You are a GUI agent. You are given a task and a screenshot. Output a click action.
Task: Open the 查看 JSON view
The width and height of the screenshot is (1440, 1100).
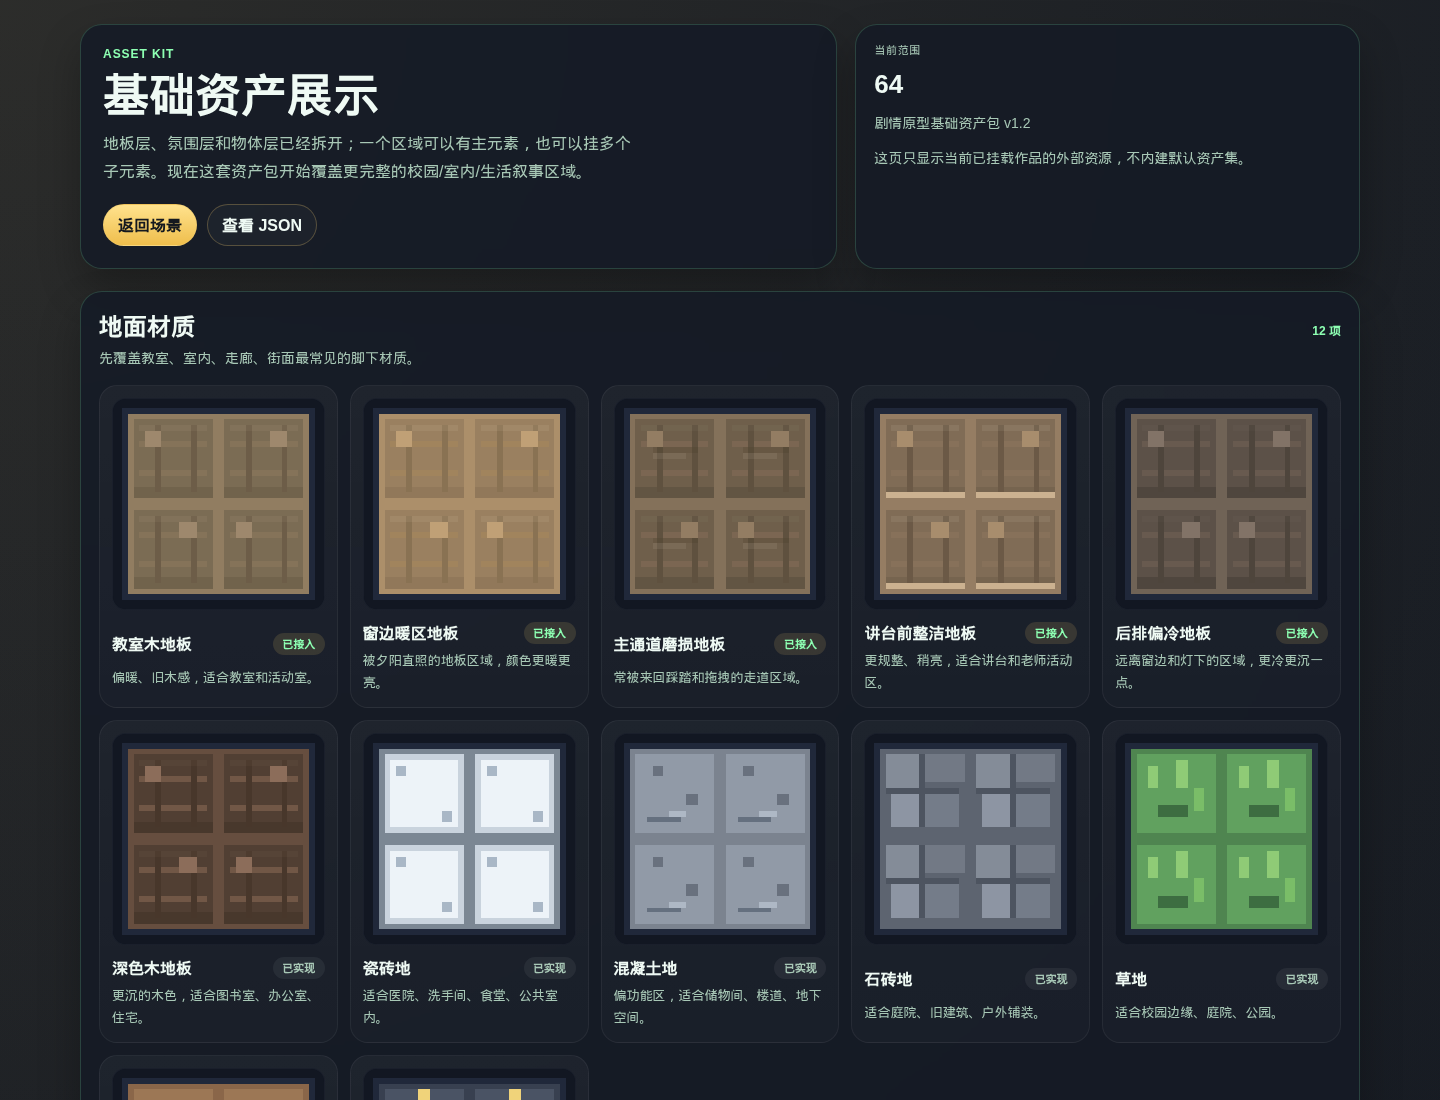261,225
